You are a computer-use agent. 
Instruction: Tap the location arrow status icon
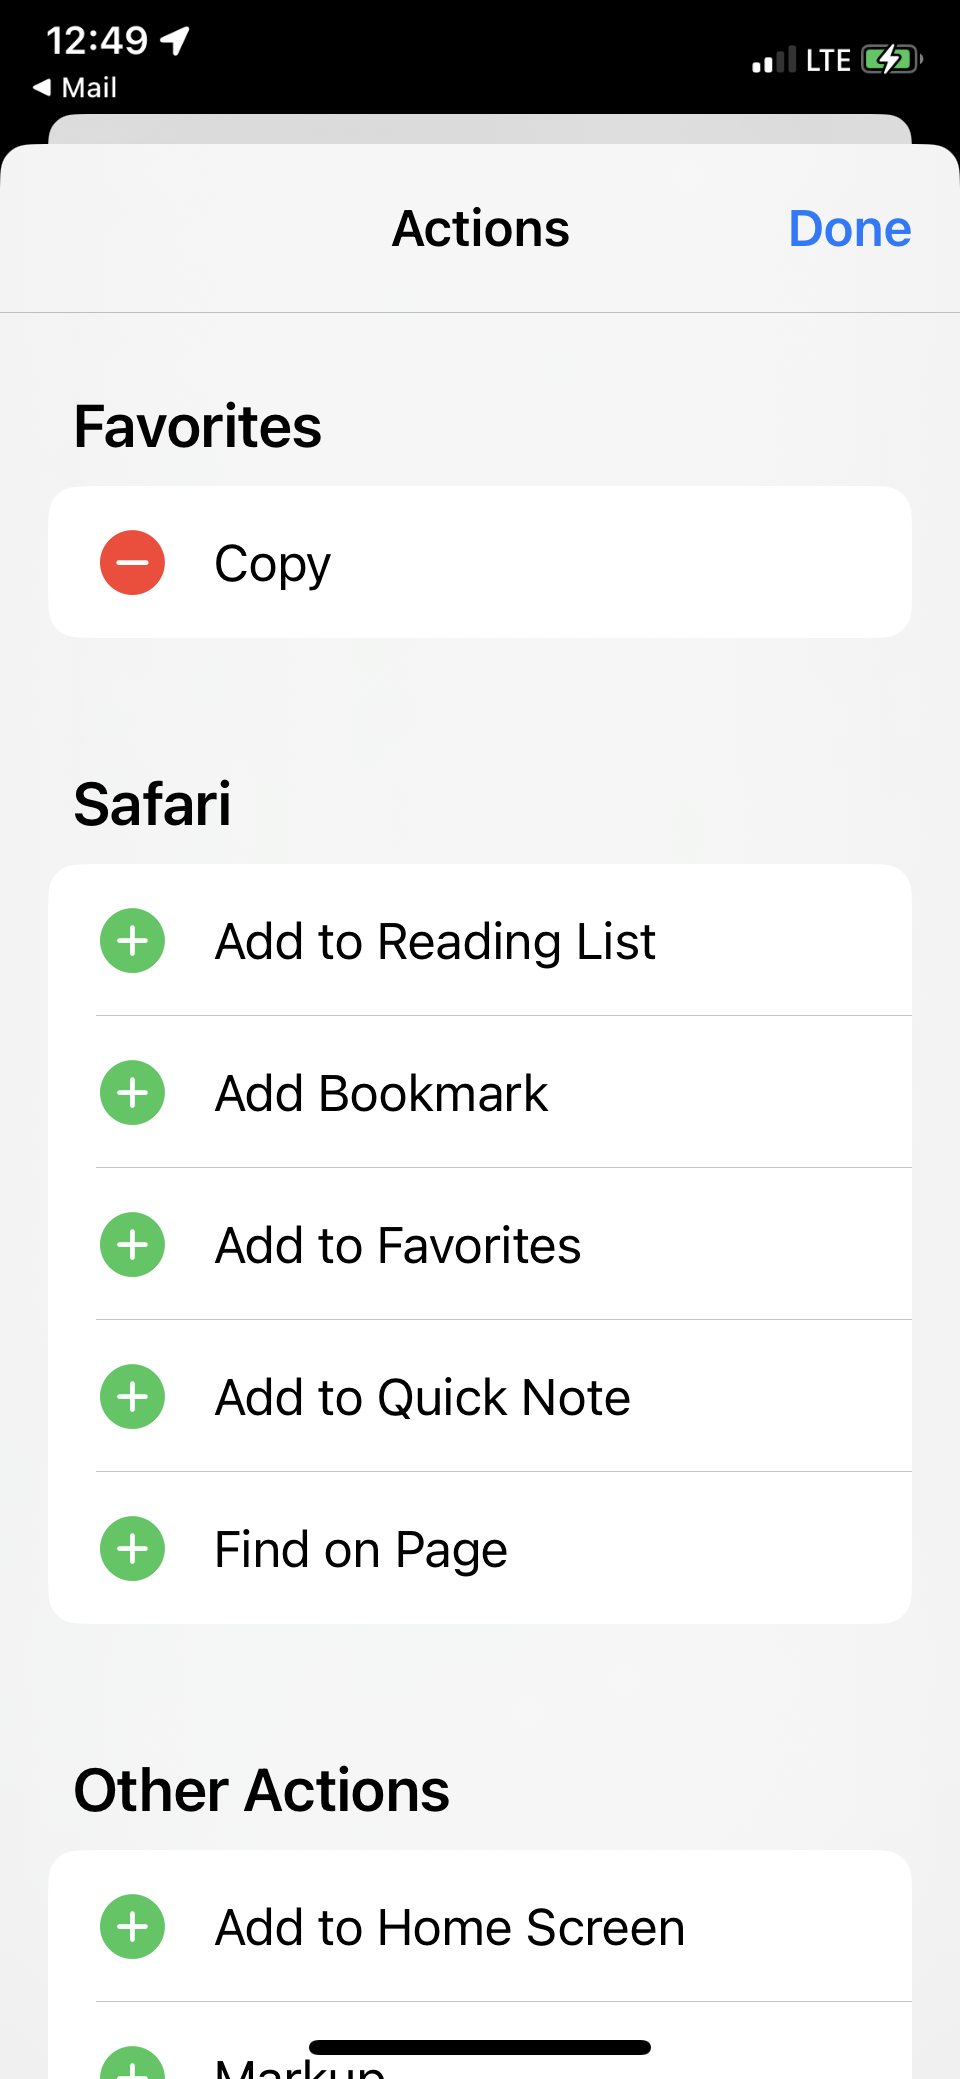[x=175, y=41]
